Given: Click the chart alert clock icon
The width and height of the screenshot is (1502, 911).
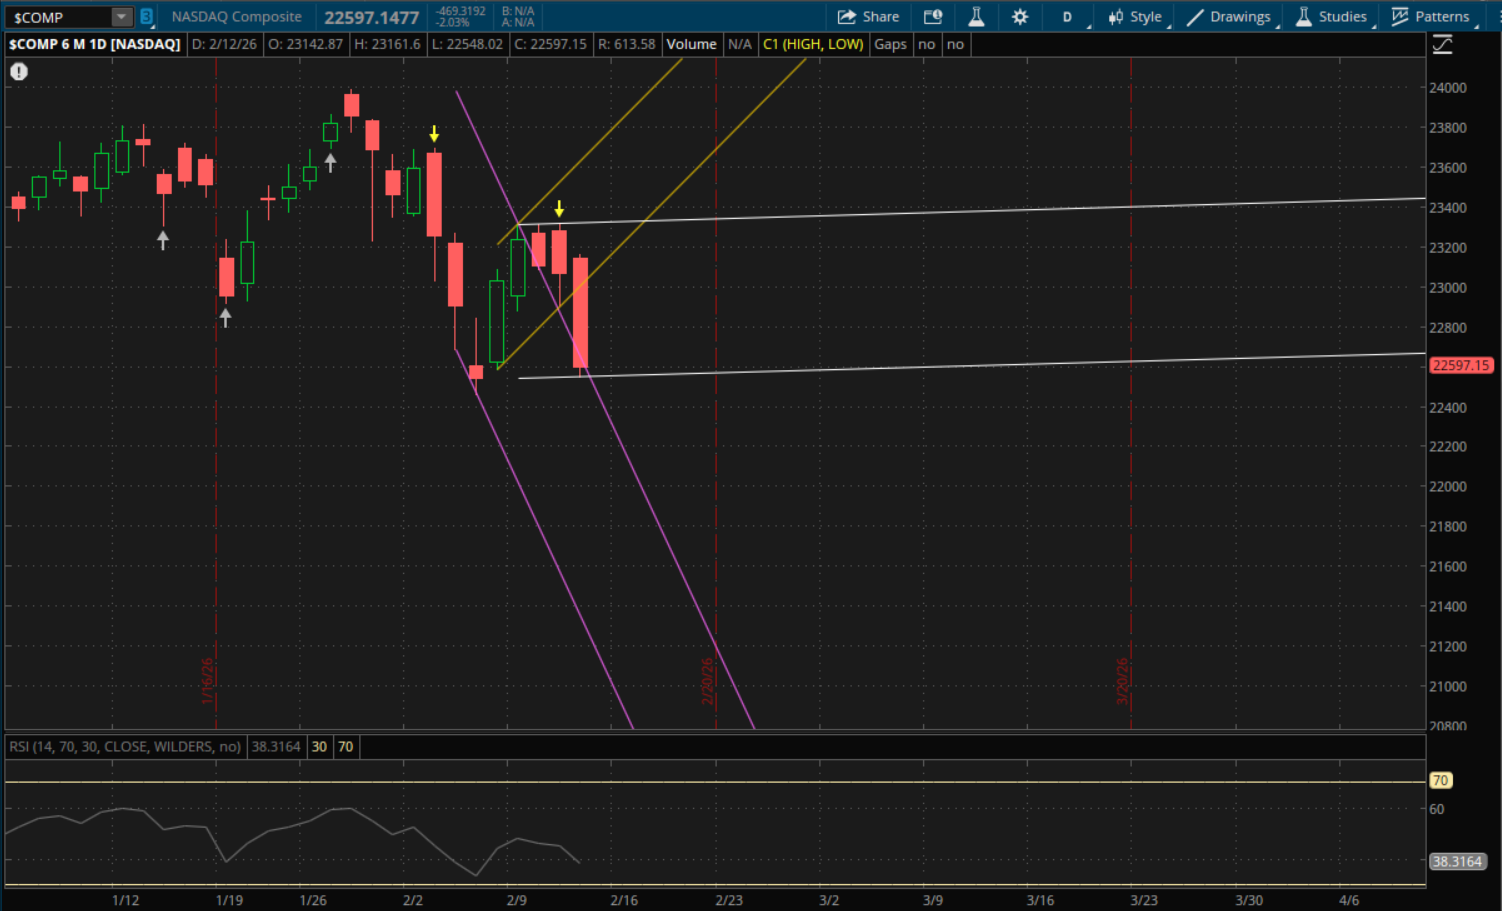Looking at the screenshot, I should pos(933,17).
